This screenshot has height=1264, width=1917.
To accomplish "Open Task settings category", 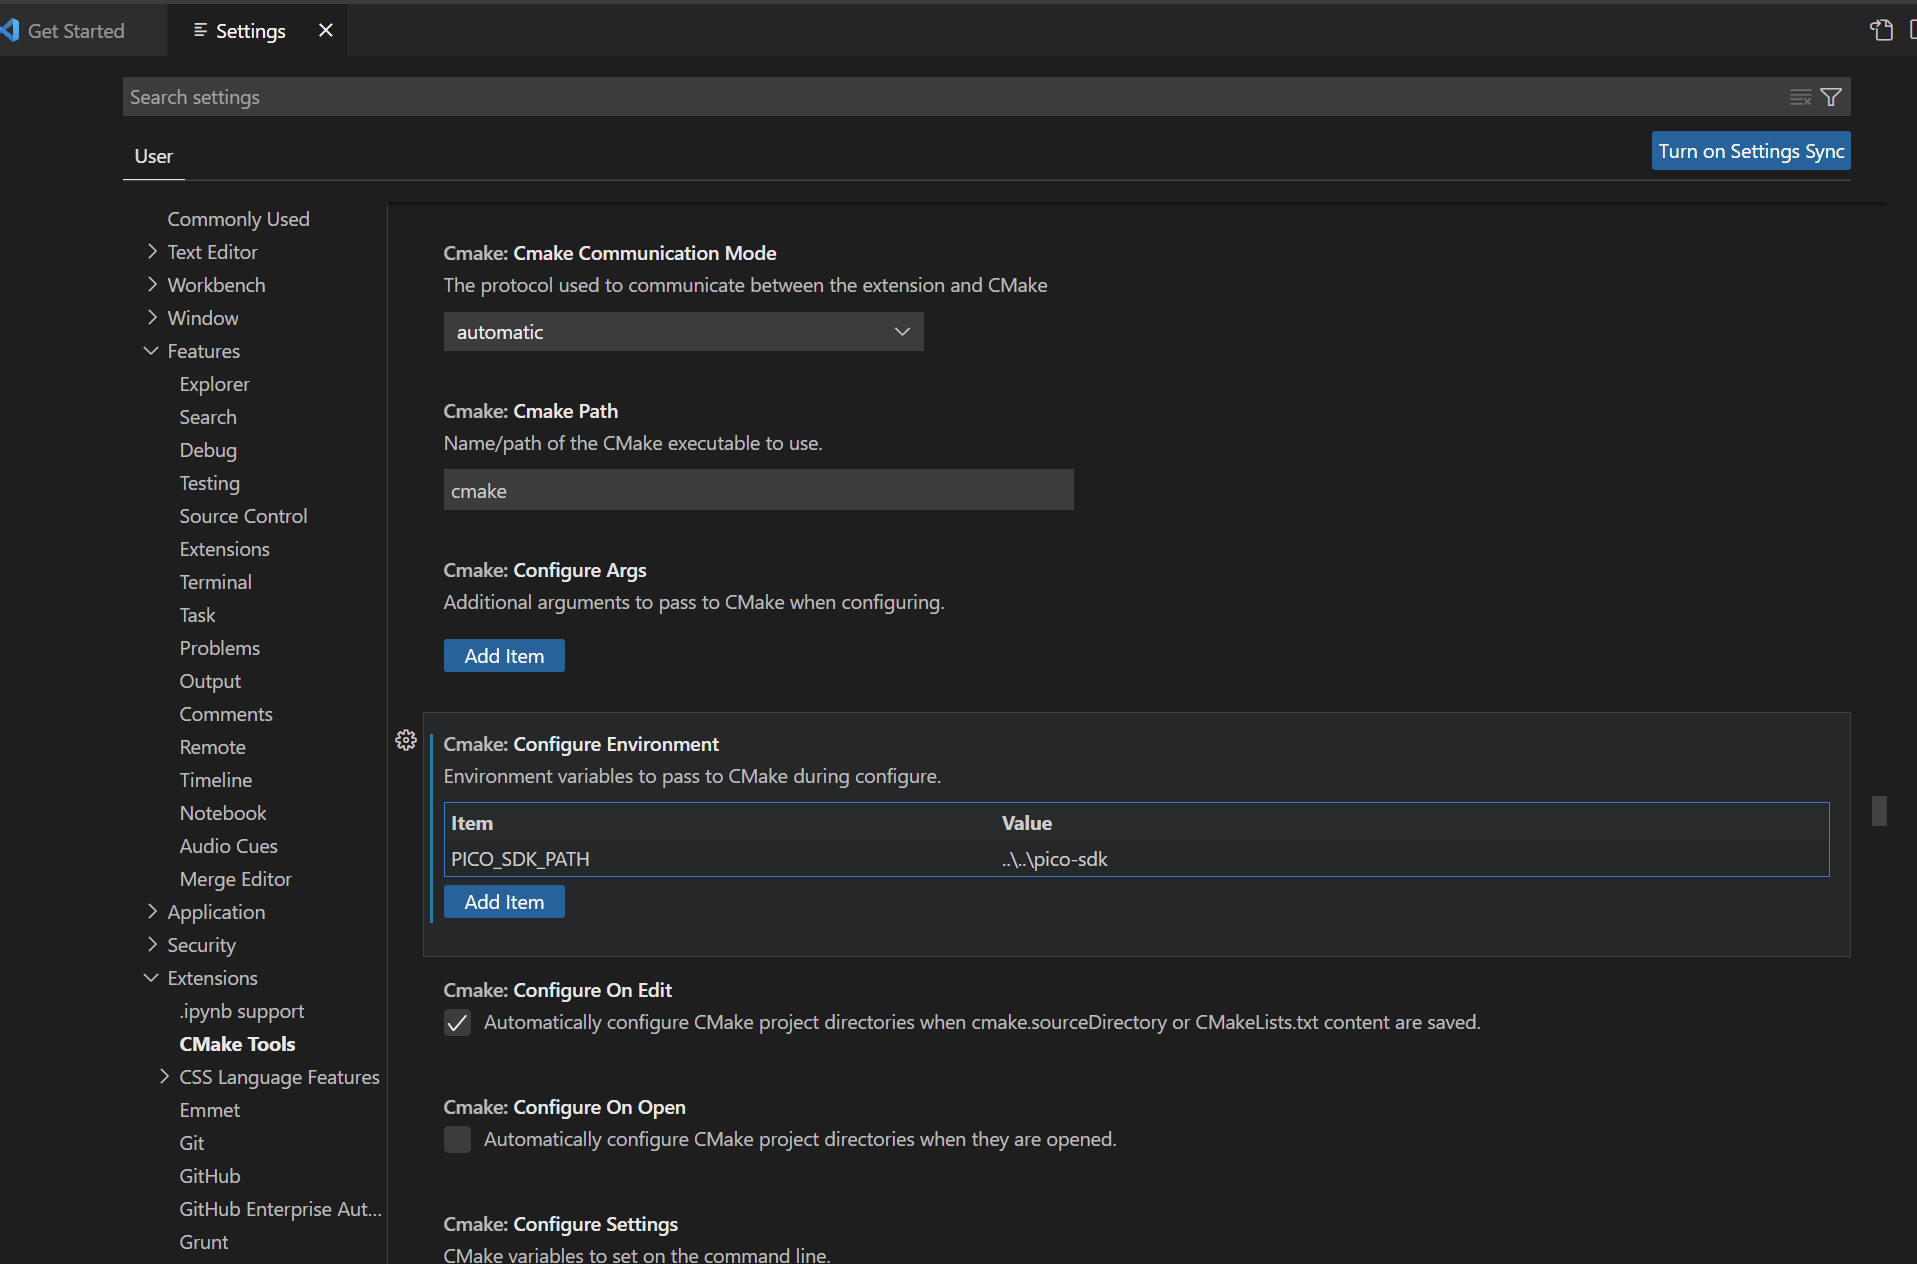I will (x=197, y=614).
